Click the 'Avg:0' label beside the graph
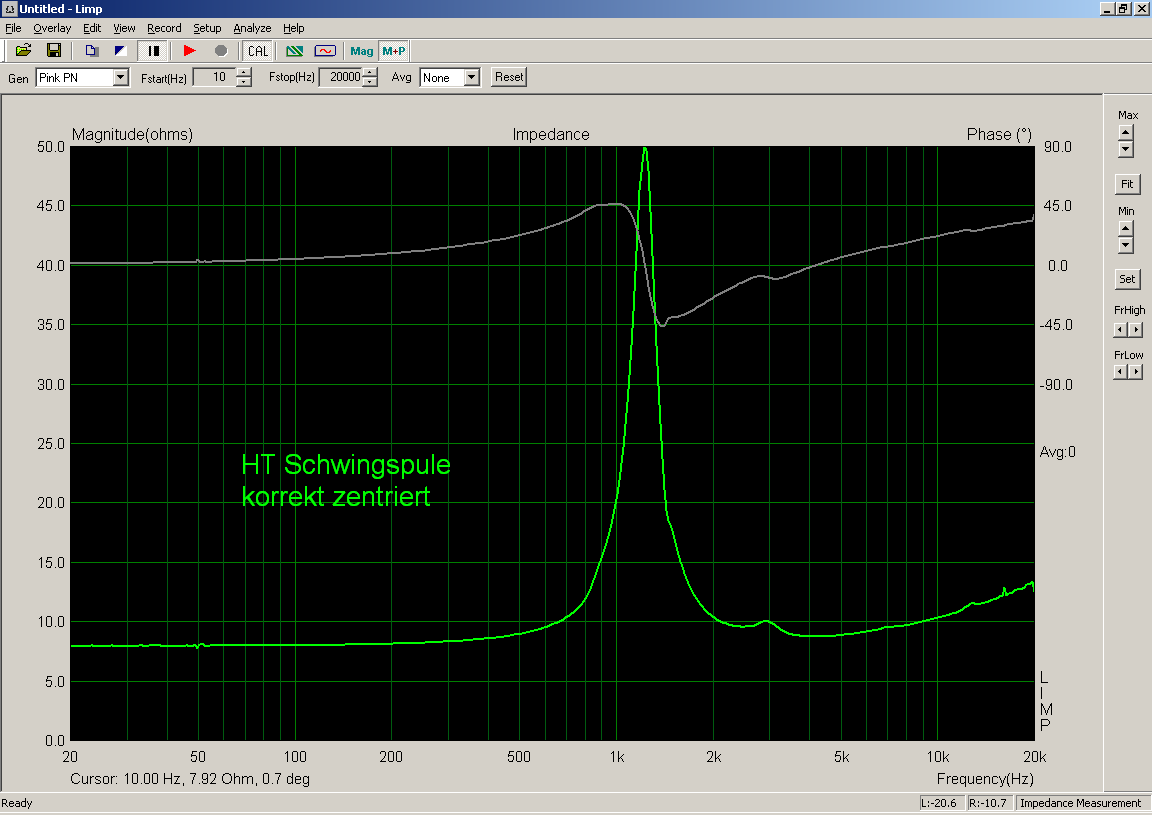The width and height of the screenshot is (1152, 815). click(x=1057, y=452)
